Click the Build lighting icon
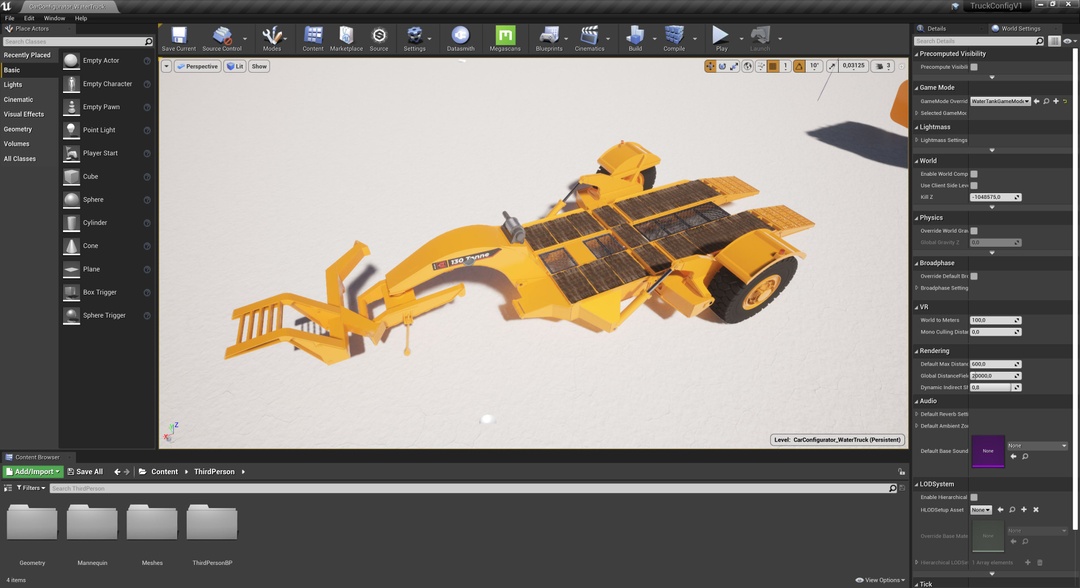Image resolution: width=1080 pixels, height=588 pixels. 635,37
